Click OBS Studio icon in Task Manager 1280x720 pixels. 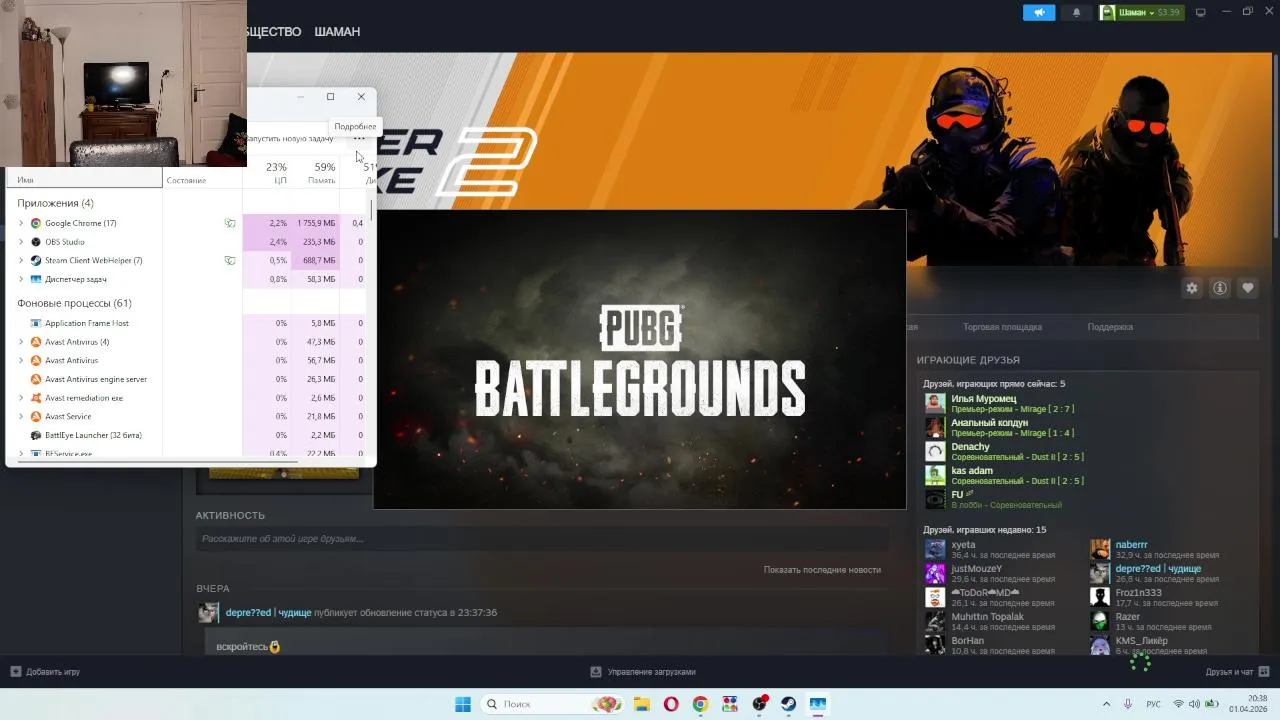pos(36,242)
